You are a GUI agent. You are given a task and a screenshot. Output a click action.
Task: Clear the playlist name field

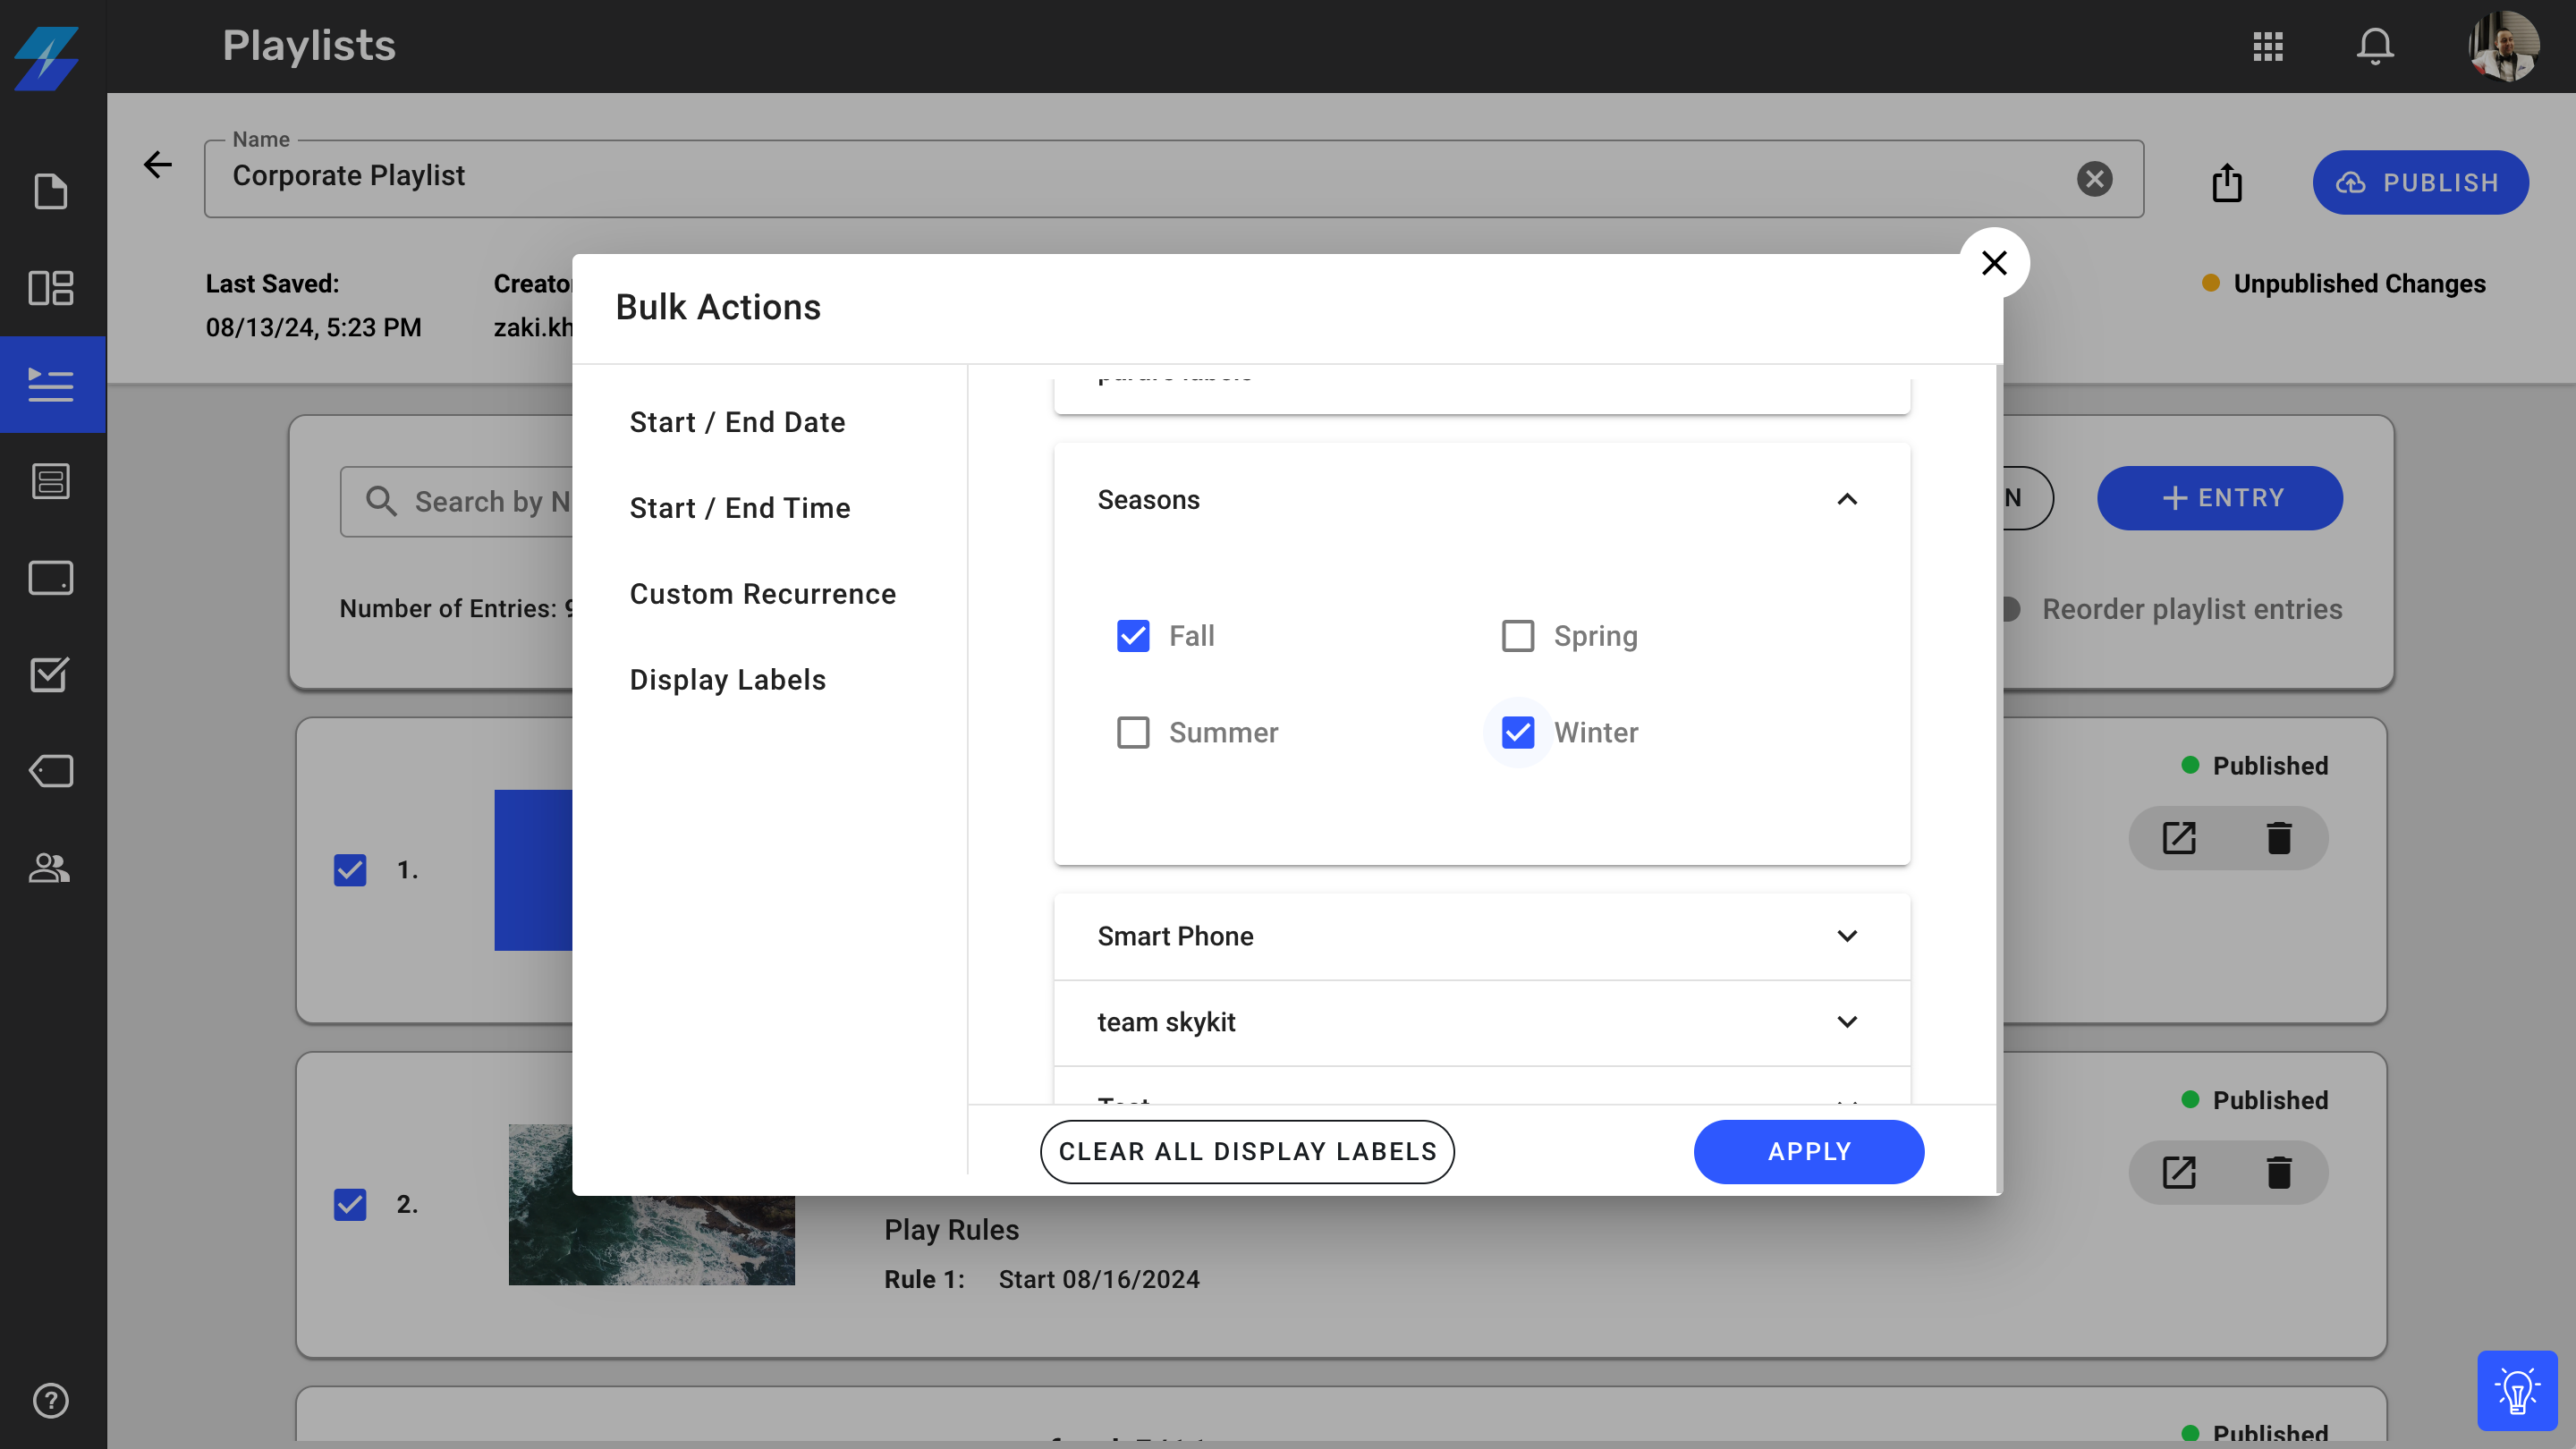coord(2094,179)
